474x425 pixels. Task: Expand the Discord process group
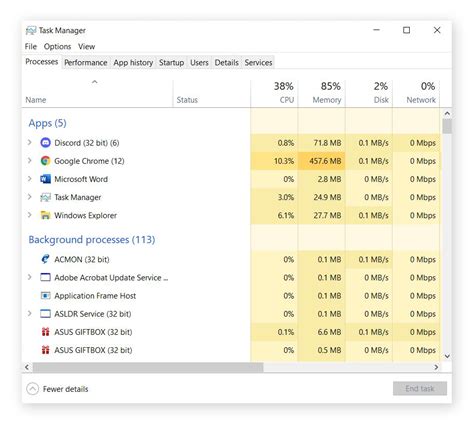(30, 143)
